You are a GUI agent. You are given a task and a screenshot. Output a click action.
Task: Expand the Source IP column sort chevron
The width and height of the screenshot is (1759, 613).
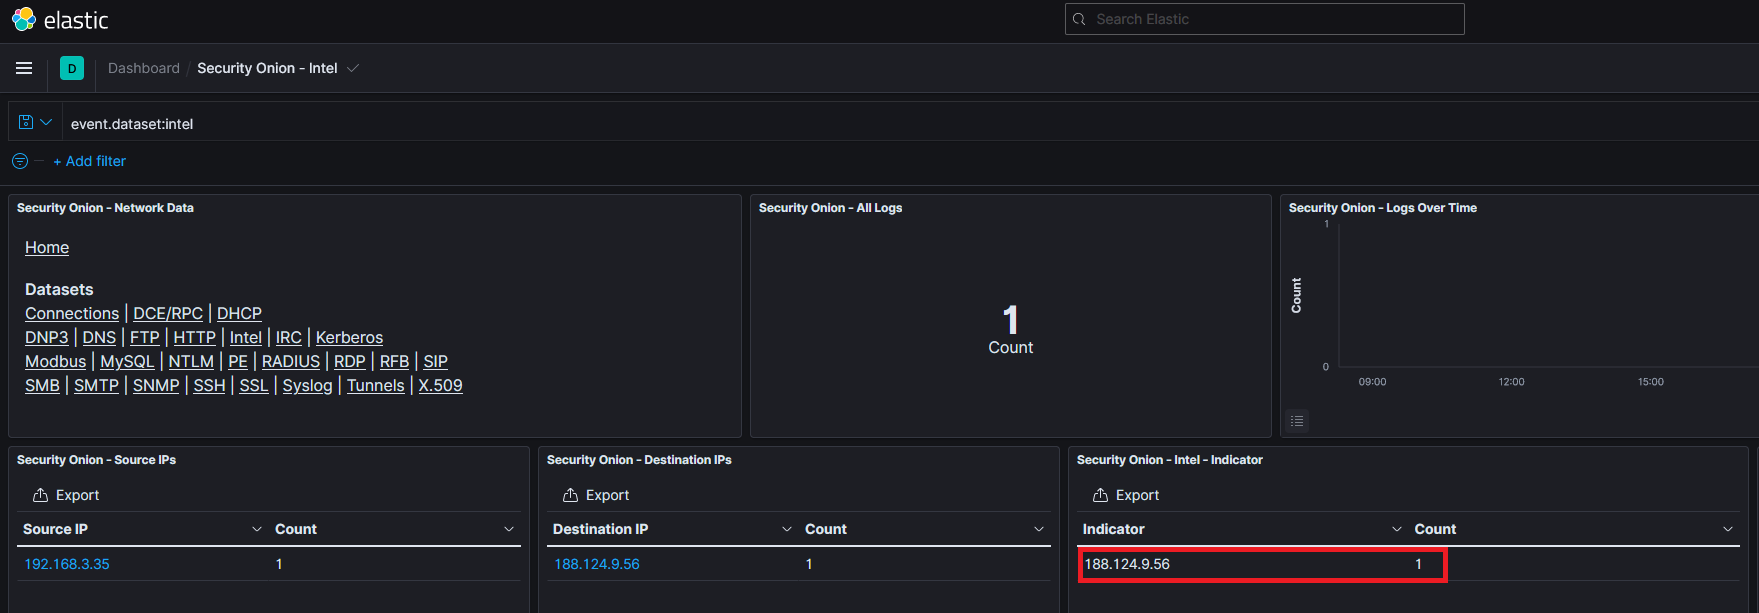pyautogui.click(x=257, y=529)
